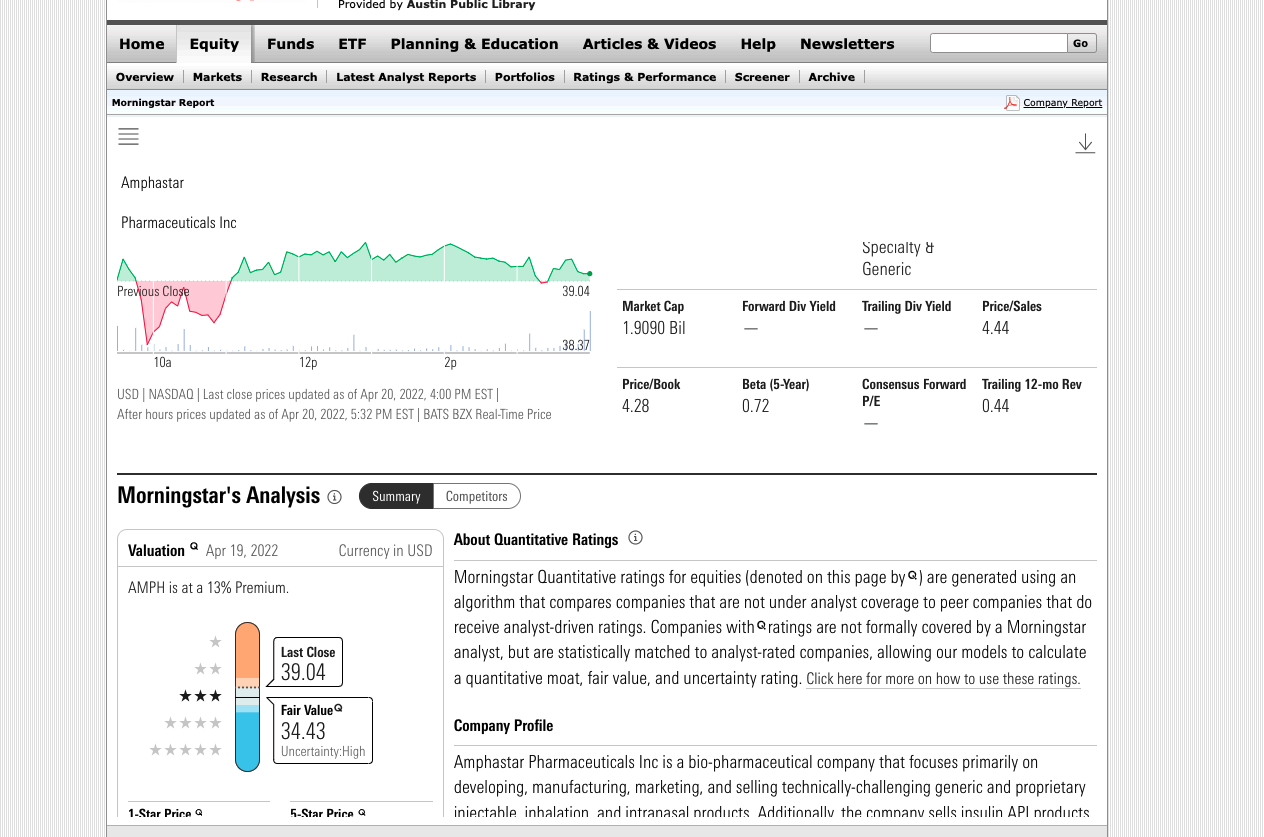This screenshot has height=837, width=1264.
Task: Open the Newsletters tab
Action: [847, 44]
